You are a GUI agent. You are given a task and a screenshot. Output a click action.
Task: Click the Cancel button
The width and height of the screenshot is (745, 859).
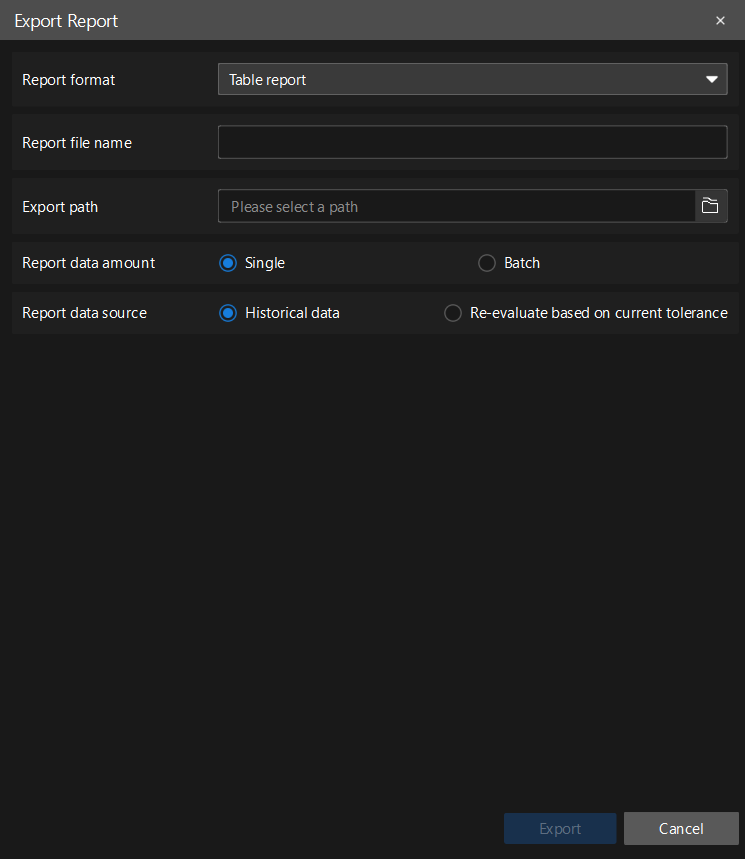pos(681,828)
